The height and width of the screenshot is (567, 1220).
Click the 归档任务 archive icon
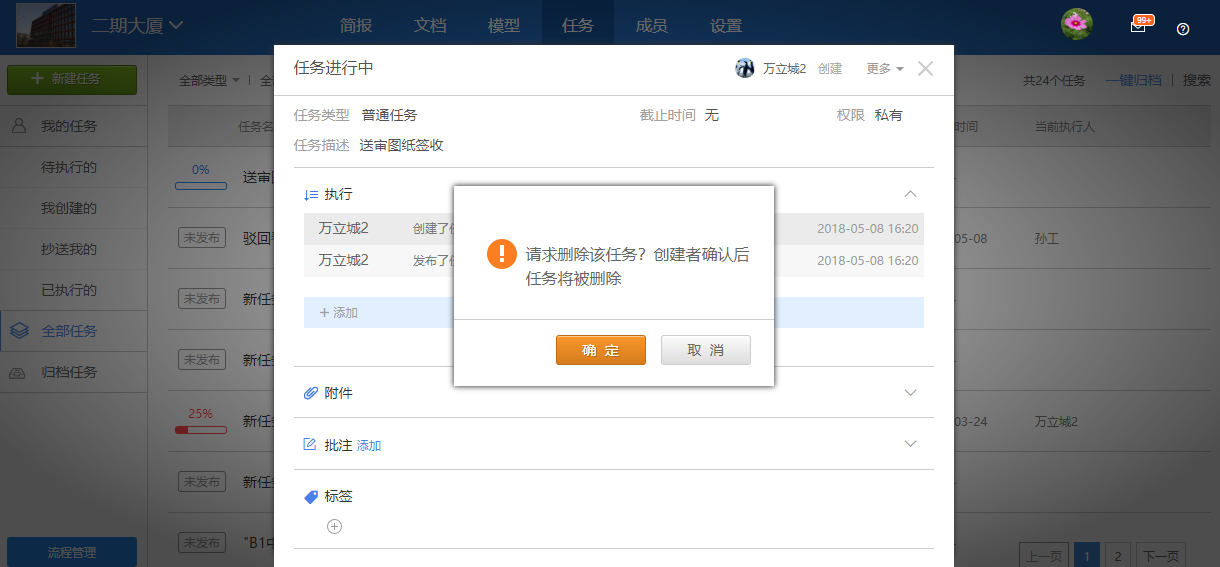[x=18, y=372]
